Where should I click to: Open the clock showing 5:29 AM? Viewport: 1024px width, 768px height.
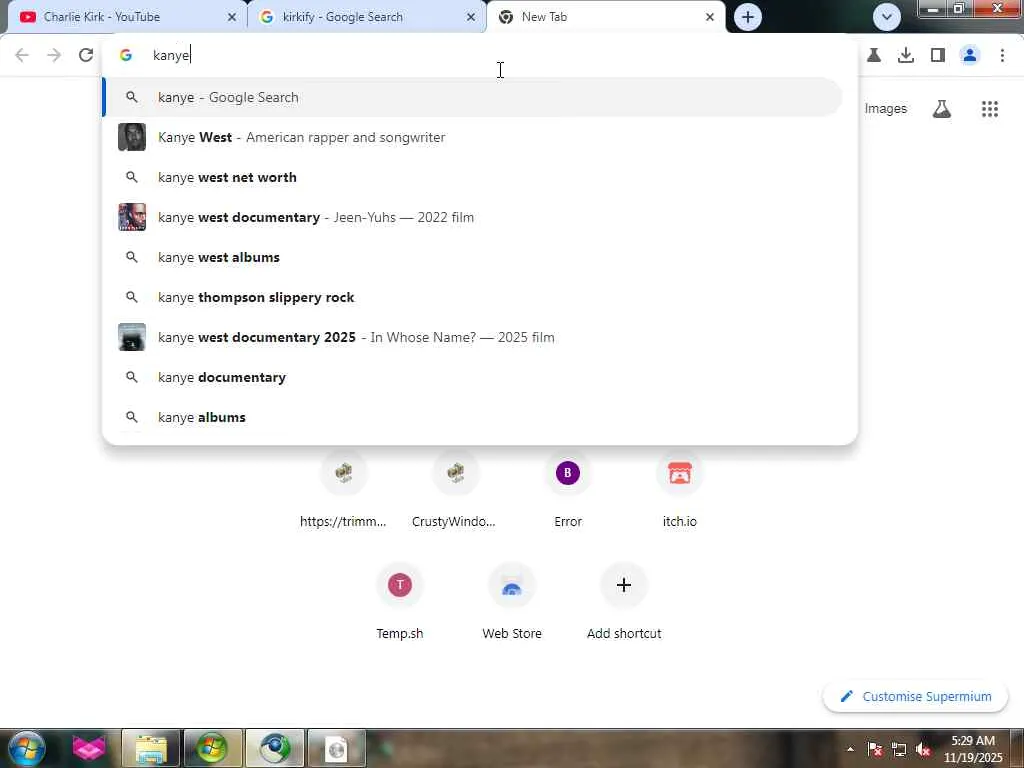[972, 749]
